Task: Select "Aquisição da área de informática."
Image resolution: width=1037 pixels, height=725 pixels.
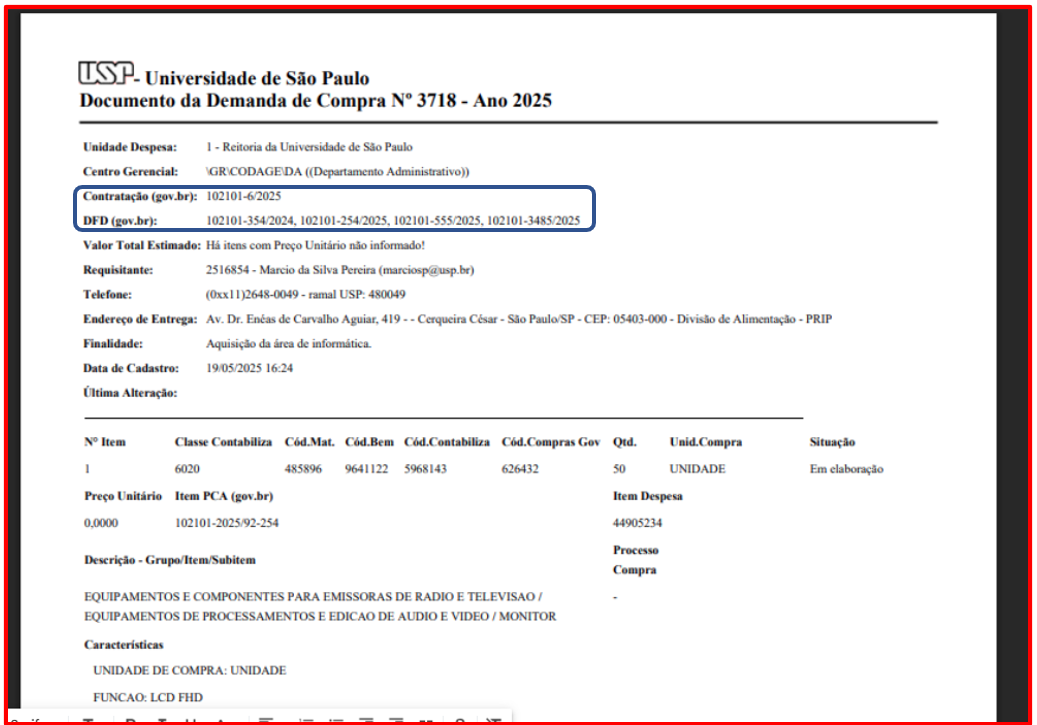Action: click(x=288, y=343)
